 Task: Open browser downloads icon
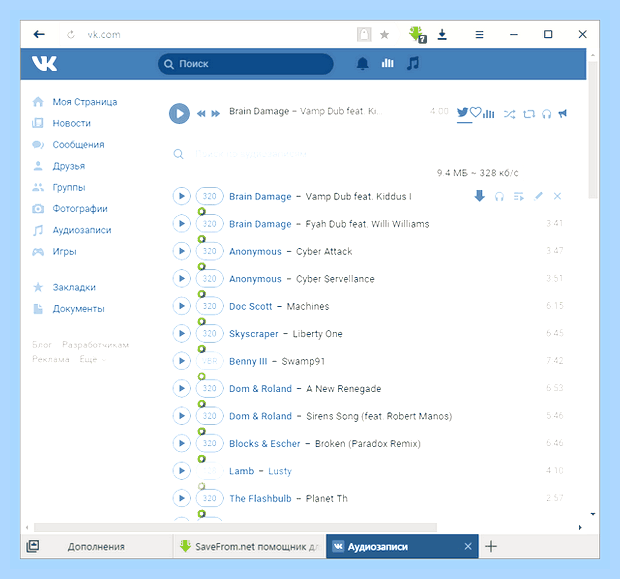coord(442,34)
